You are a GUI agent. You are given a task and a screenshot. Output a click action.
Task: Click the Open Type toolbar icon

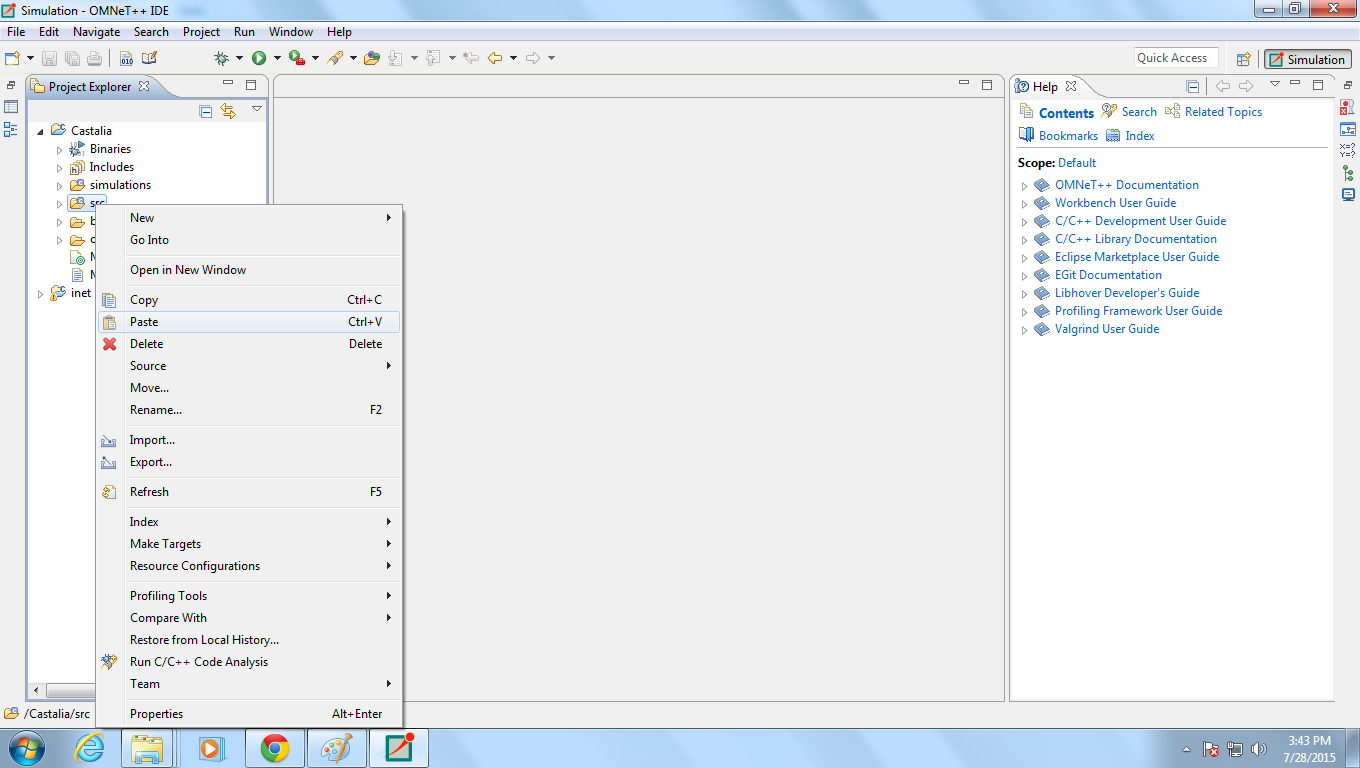[371, 58]
